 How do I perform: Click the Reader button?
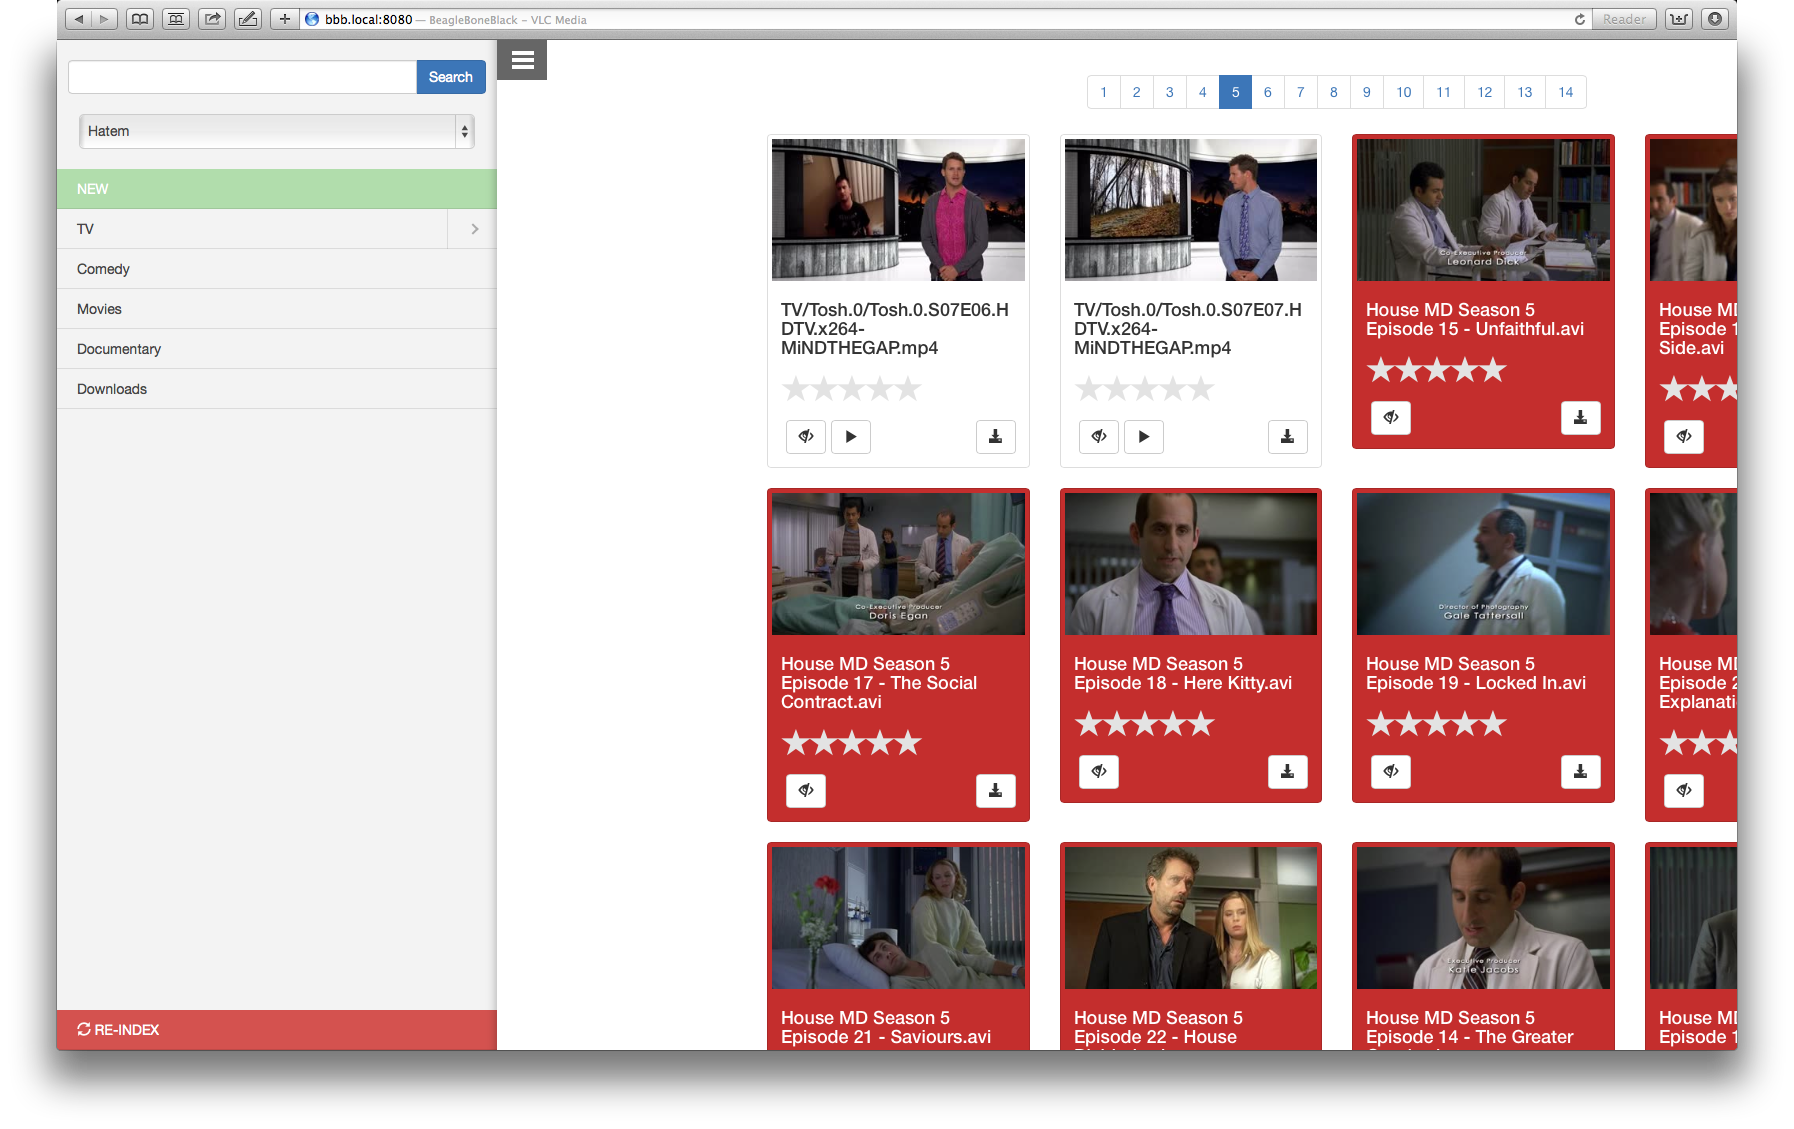click(x=1624, y=19)
